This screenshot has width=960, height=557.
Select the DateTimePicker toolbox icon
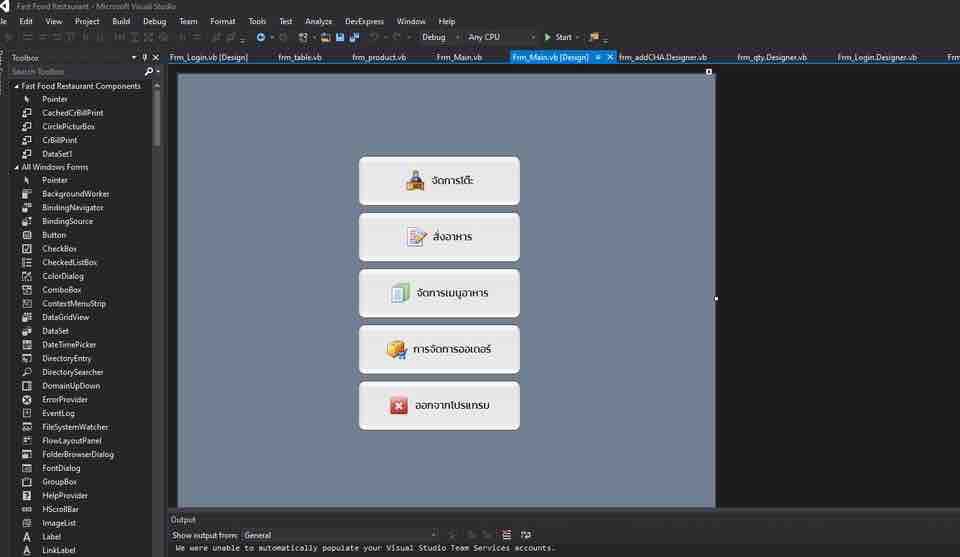pos(27,345)
